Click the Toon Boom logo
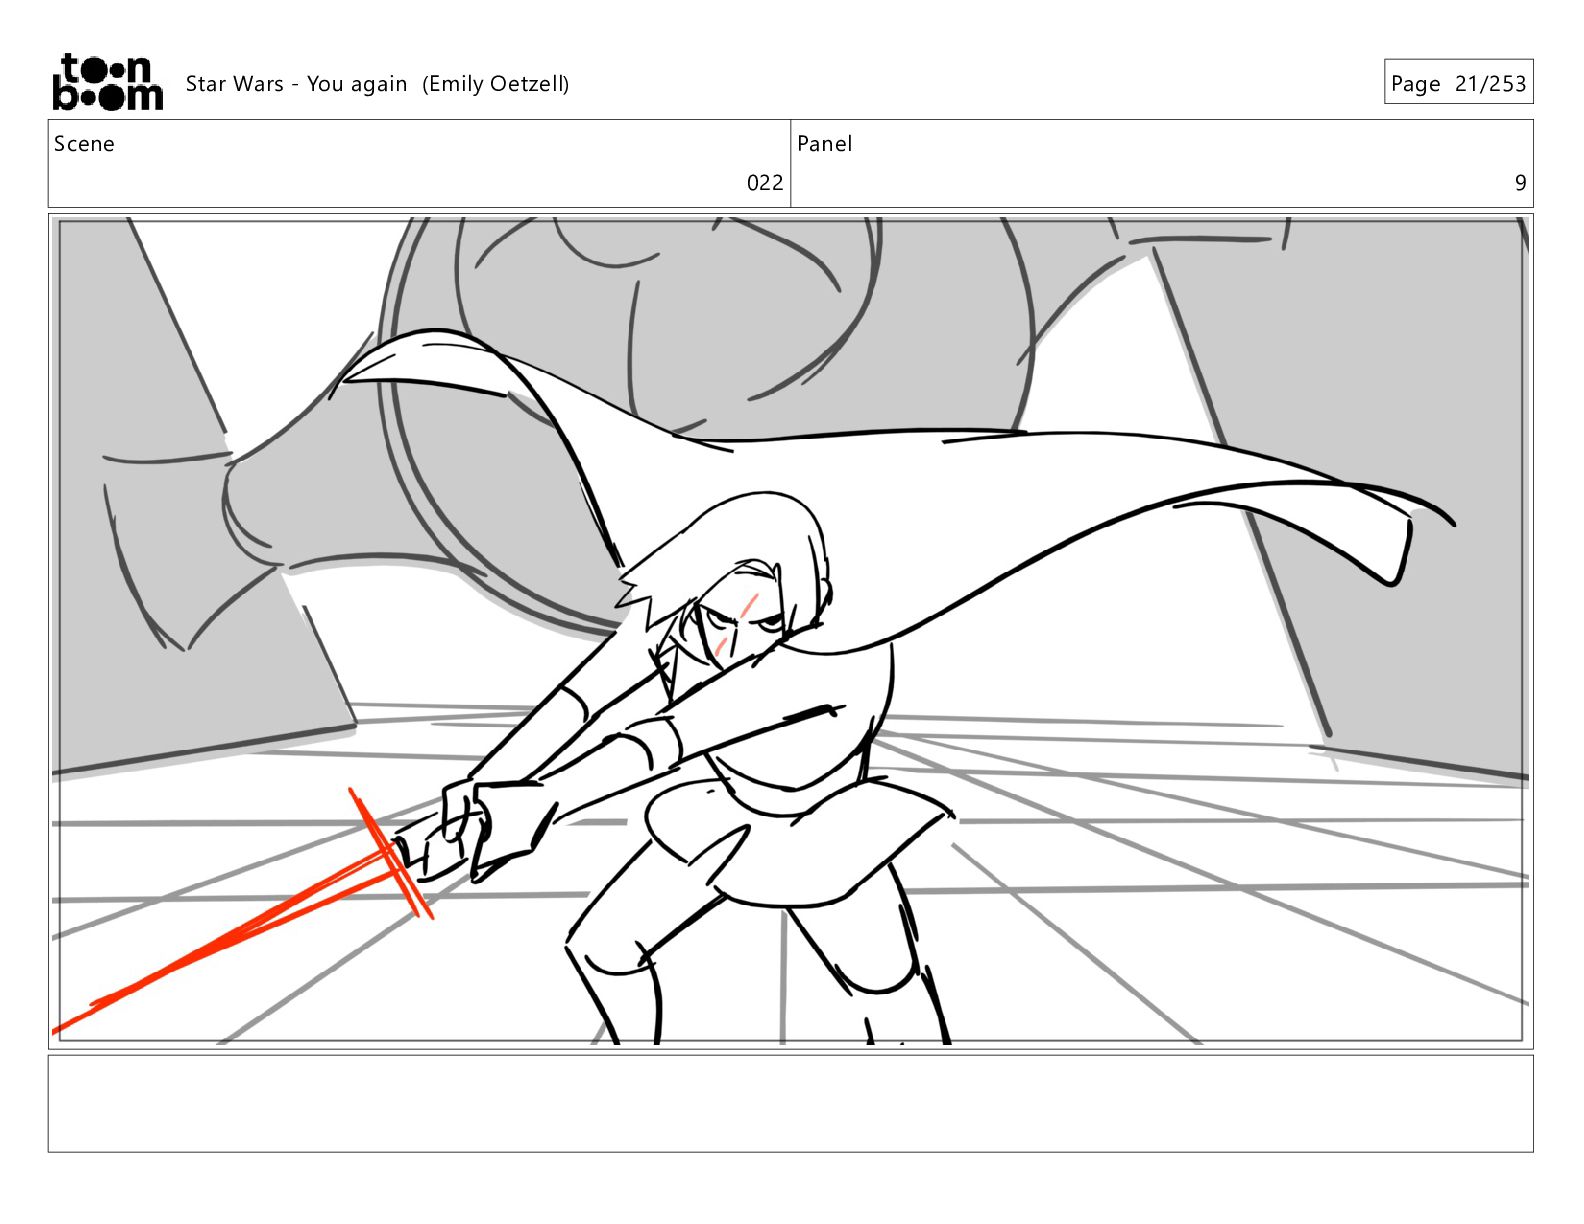 click(x=107, y=82)
